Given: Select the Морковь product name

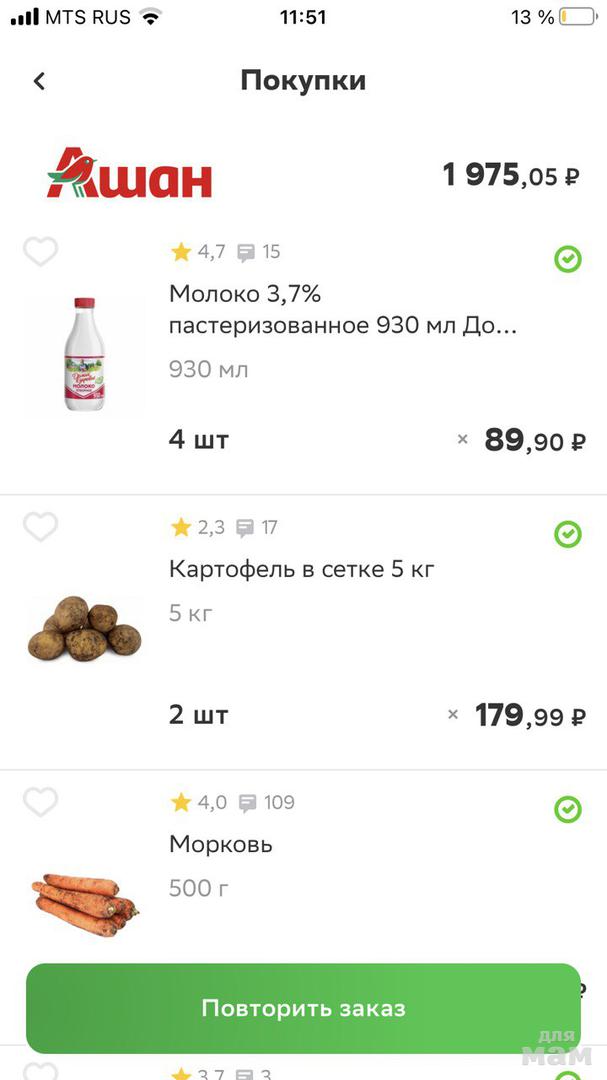Looking at the screenshot, I should (x=221, y=845).
